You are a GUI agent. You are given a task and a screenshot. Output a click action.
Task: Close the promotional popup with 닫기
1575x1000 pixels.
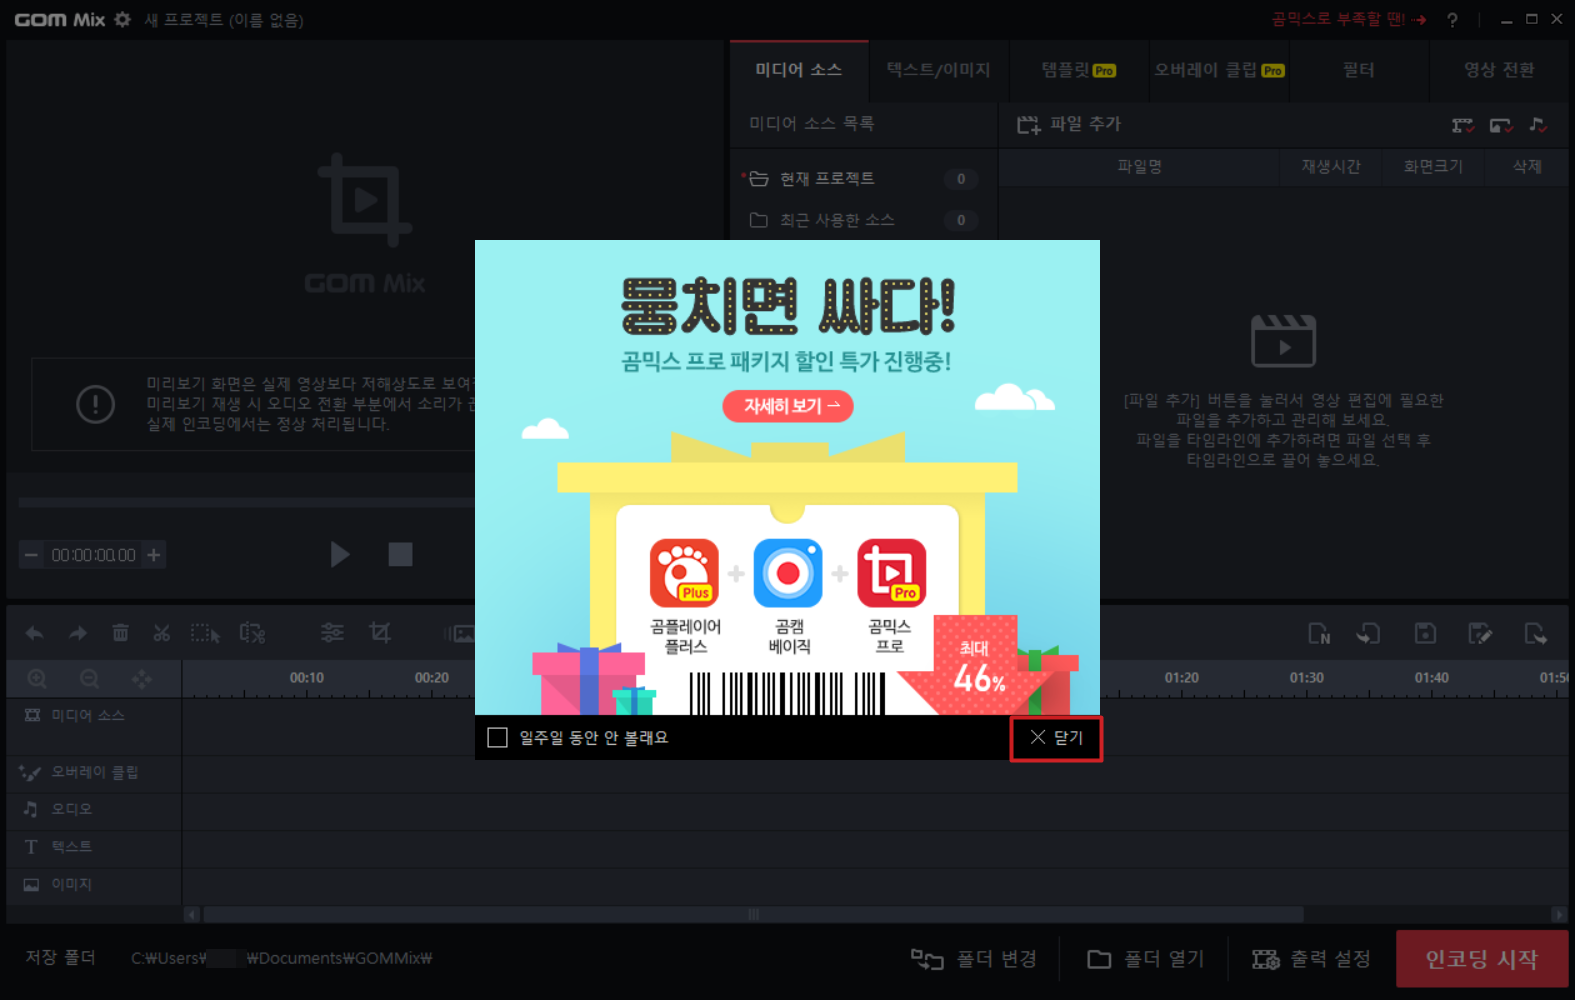[x=1056, y=738]
